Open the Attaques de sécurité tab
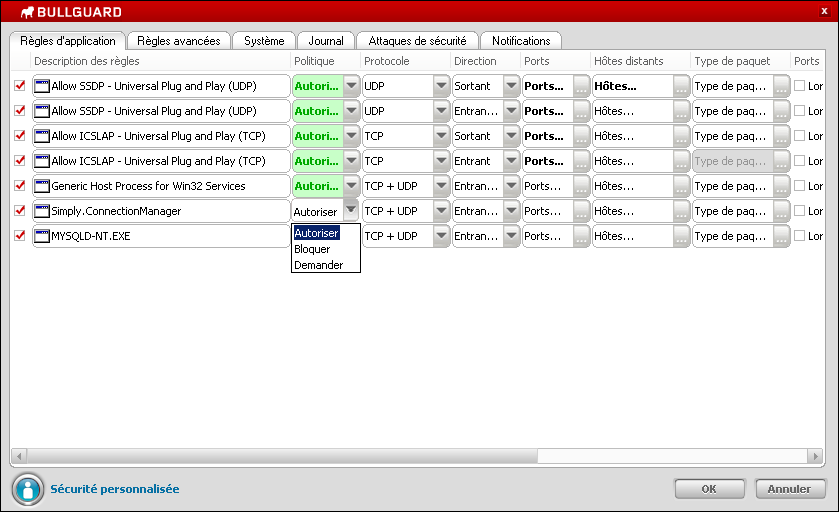Screen dimensions: 839x512 (417, 41)
